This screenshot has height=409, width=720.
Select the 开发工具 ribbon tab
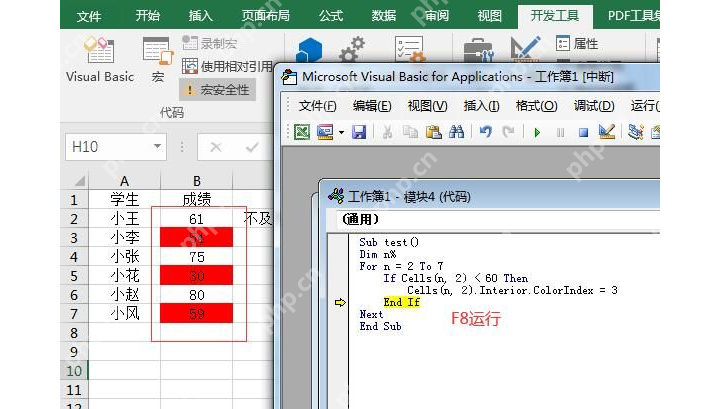tap(555, 16)
